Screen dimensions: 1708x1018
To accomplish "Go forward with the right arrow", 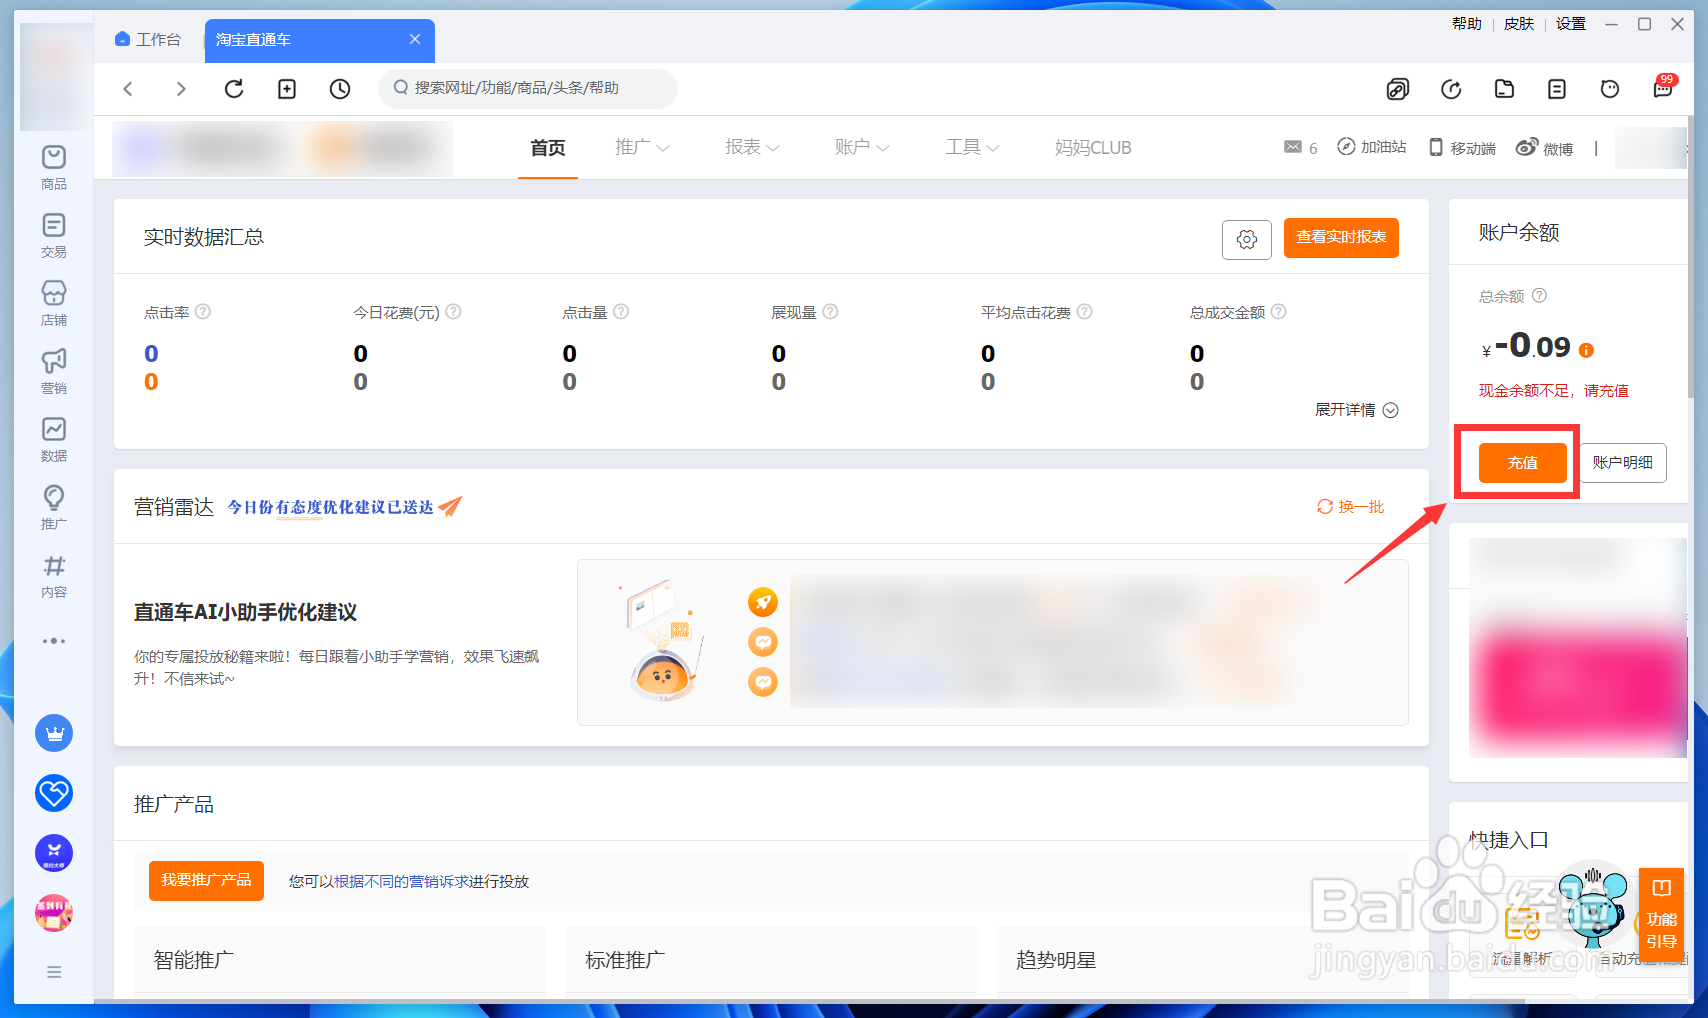I will click(x=181, y=89).
